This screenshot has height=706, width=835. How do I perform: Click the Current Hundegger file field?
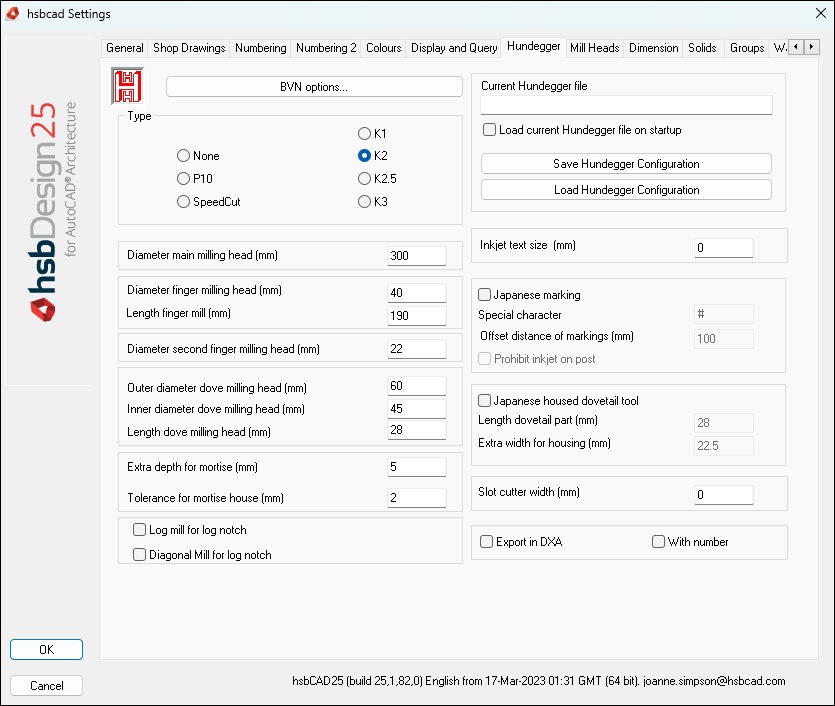pos(626,105)
